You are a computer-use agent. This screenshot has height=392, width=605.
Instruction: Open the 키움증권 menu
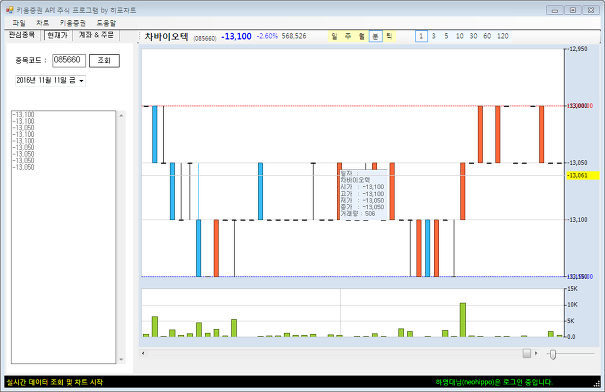(73, 23)
